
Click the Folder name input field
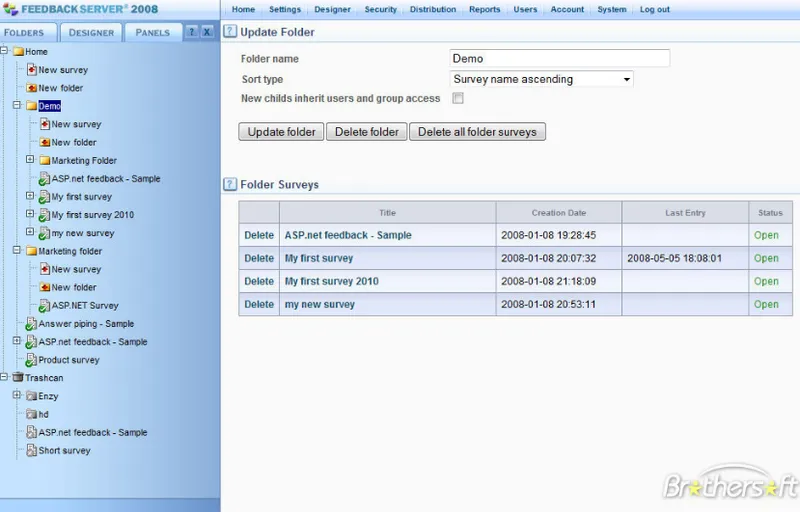pyautogui.click(x=560, y=58)
